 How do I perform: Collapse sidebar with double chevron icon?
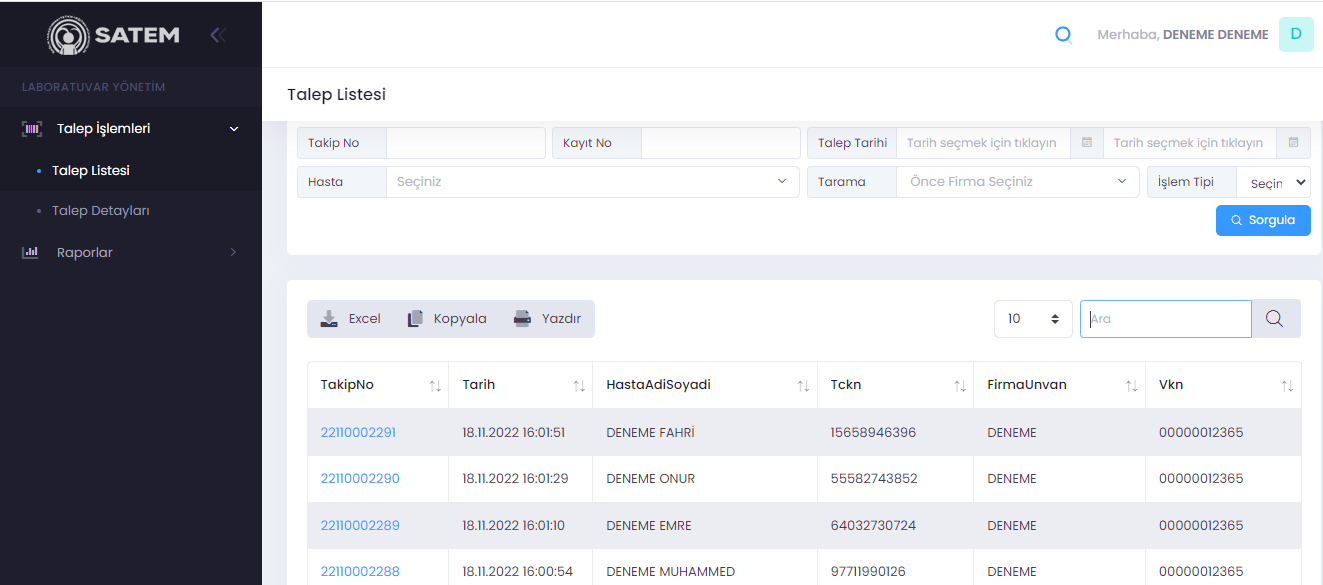point(217,35)
